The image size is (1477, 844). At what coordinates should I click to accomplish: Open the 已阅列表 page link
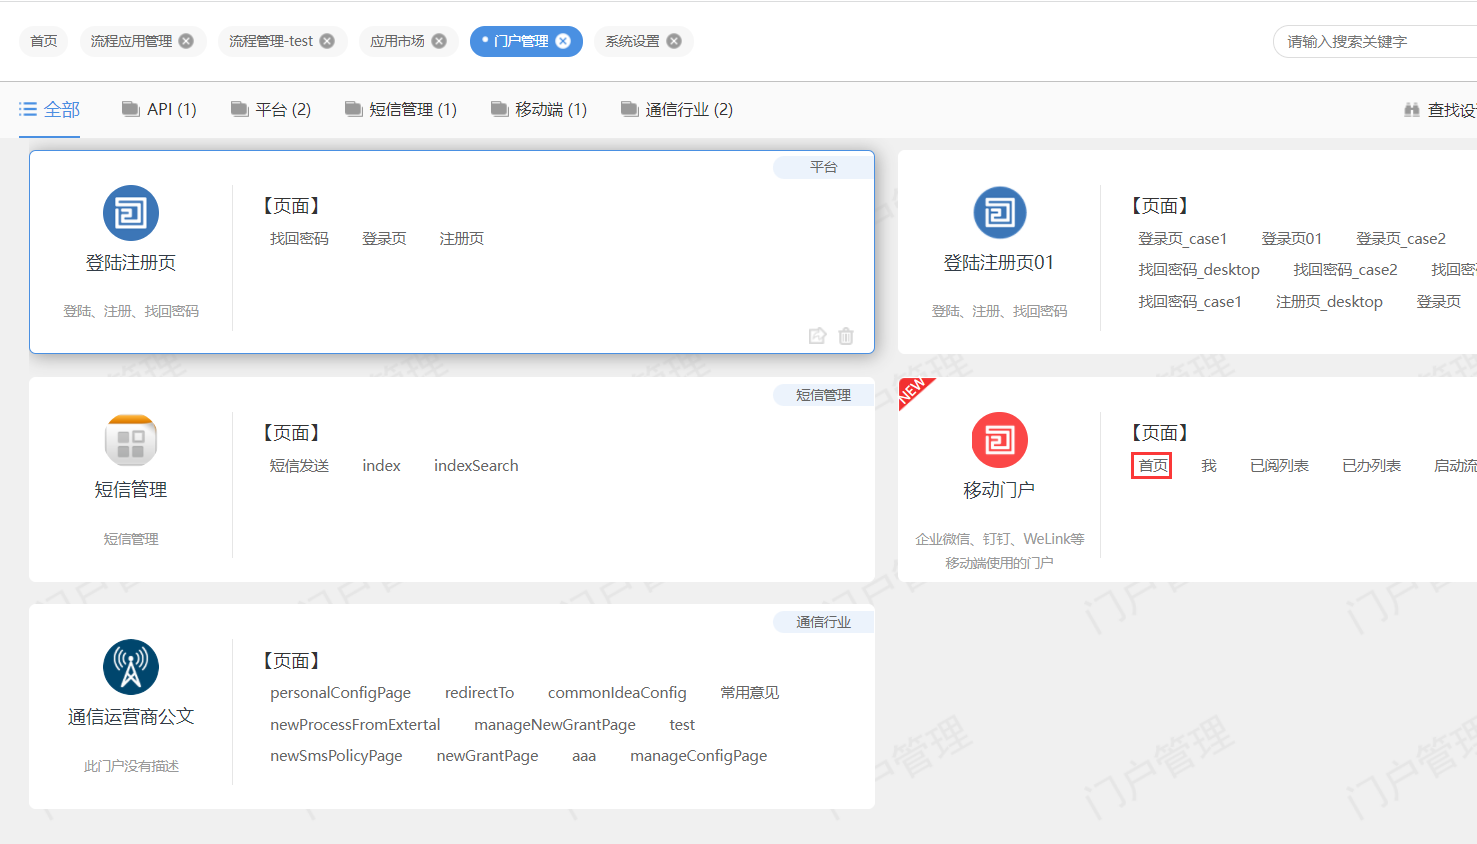1280,466
